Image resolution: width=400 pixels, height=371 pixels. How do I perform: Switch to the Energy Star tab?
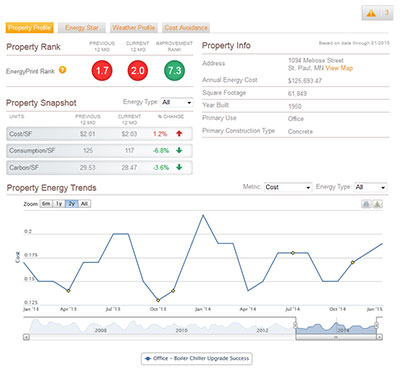pos(82,28)
